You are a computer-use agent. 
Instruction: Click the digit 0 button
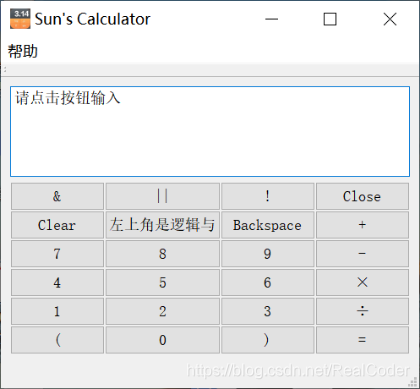pos(163,340)
